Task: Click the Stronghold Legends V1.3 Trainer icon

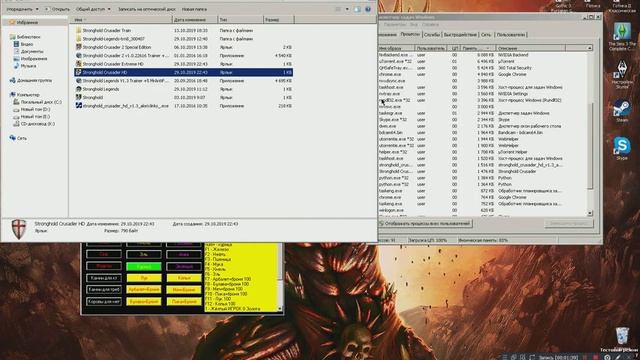Action: tap(78, 81)
